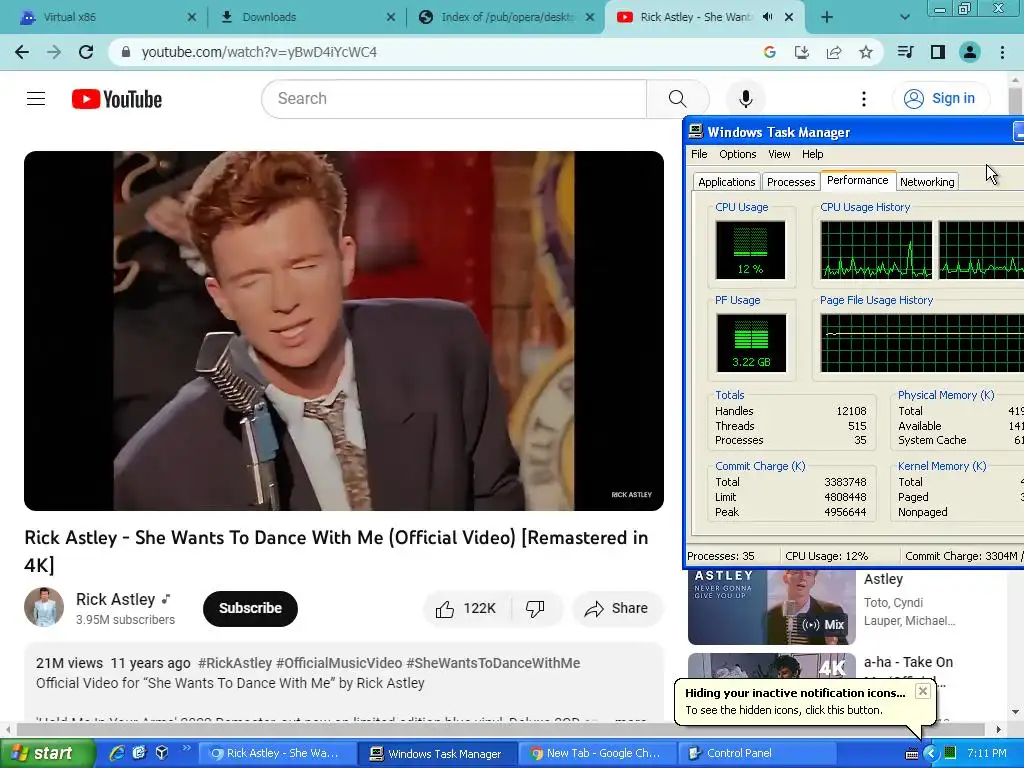Open the Rick Astley Mix thumbnail

771,607
